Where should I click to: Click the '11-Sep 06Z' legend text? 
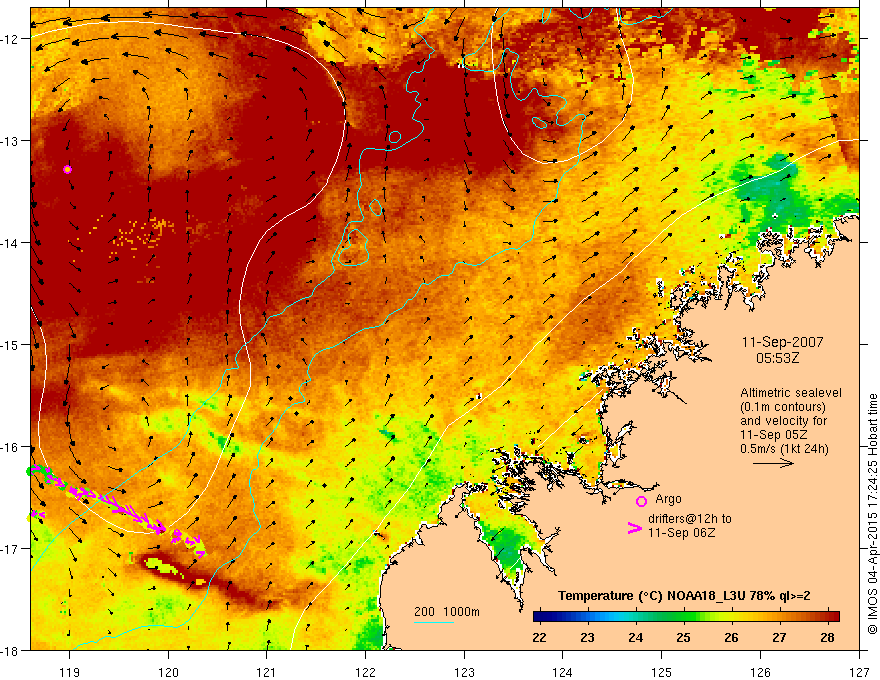(681, 533)
